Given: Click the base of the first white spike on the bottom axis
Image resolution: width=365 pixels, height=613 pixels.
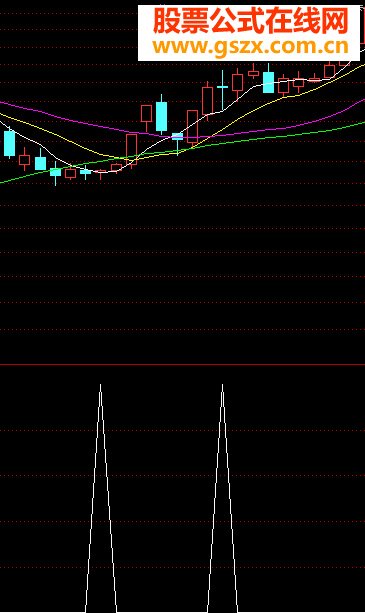Looking at the screenshot, I should [101, 611].
